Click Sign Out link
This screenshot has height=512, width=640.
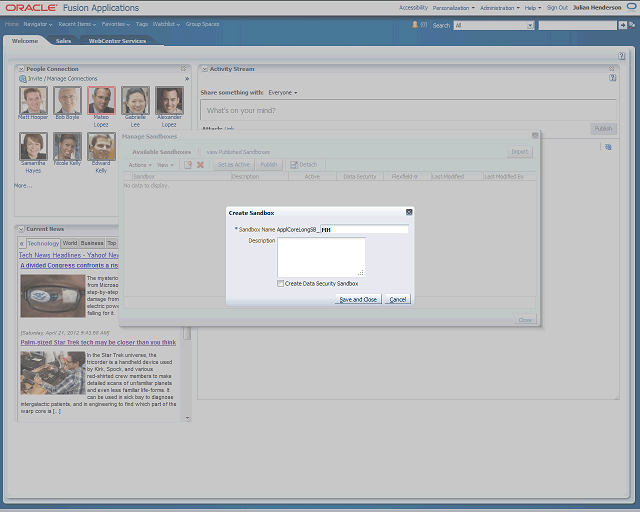tap(557, 8)
